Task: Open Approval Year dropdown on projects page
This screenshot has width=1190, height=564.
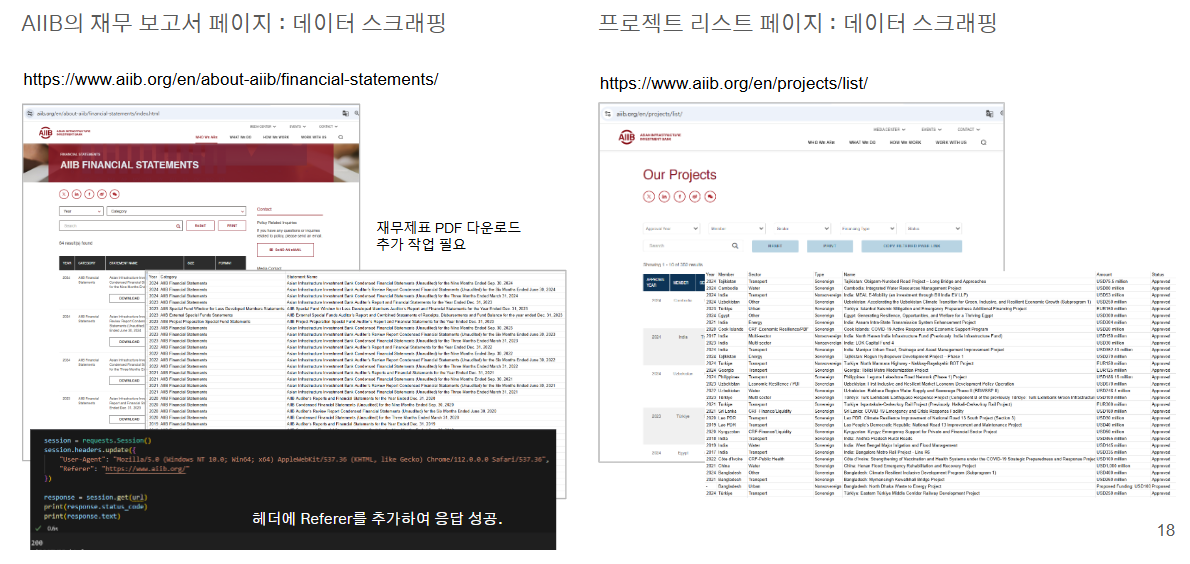Action: (671, 228)
